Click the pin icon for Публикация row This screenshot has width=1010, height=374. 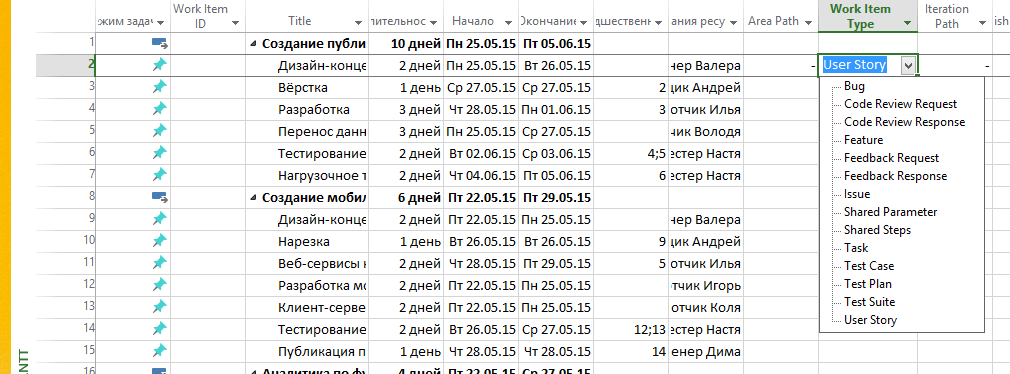click(159, 351)
